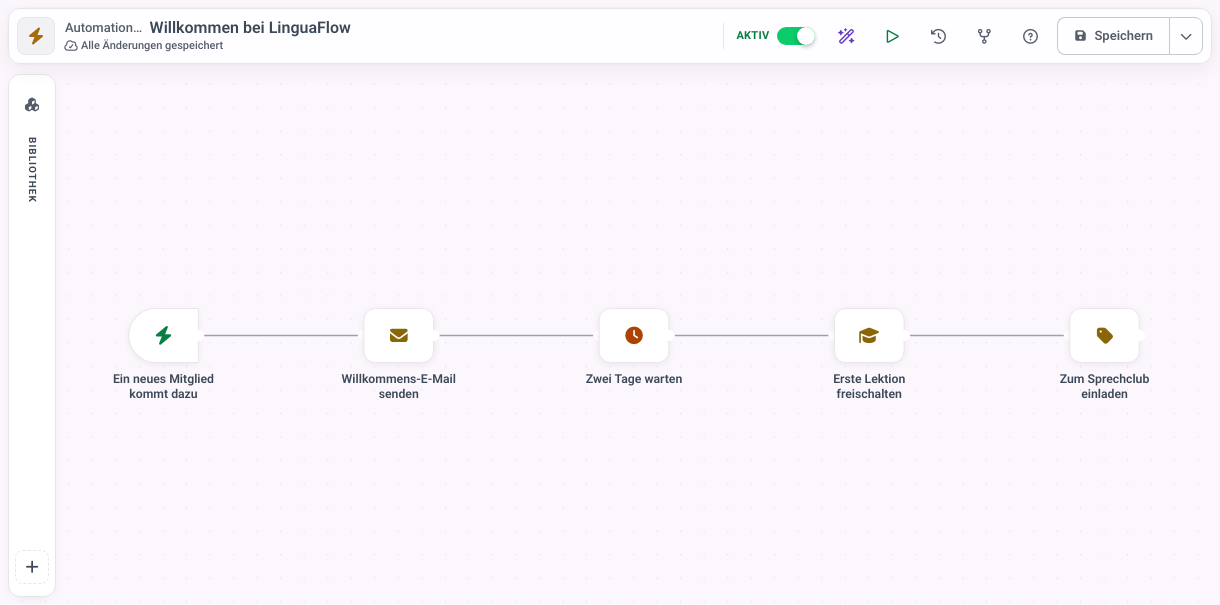Edit the title "Willkommen bei LinguaFlow"
The image size is (1220, 605).
(x=250, y=28)
